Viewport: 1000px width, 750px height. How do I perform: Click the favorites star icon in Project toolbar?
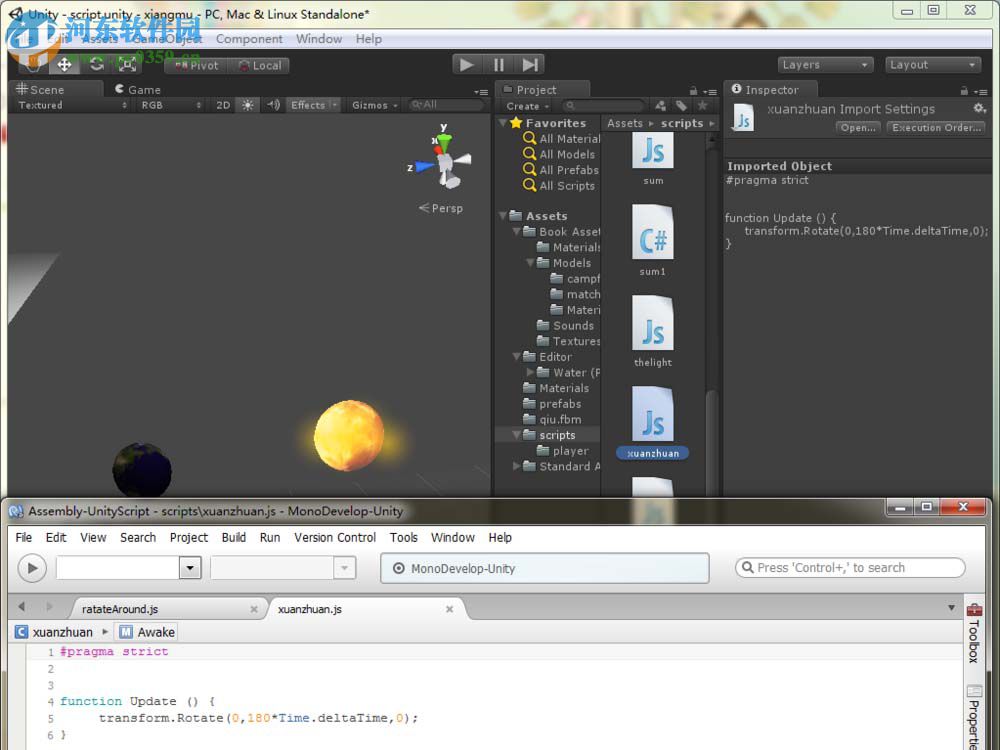(702, 105)
